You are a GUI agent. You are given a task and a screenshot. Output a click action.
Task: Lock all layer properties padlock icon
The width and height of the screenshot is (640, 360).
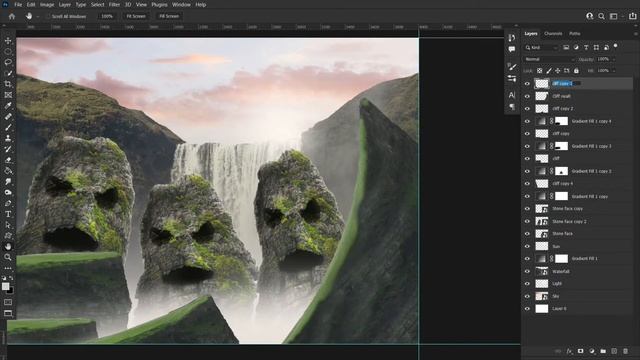(x=576, y=71)
